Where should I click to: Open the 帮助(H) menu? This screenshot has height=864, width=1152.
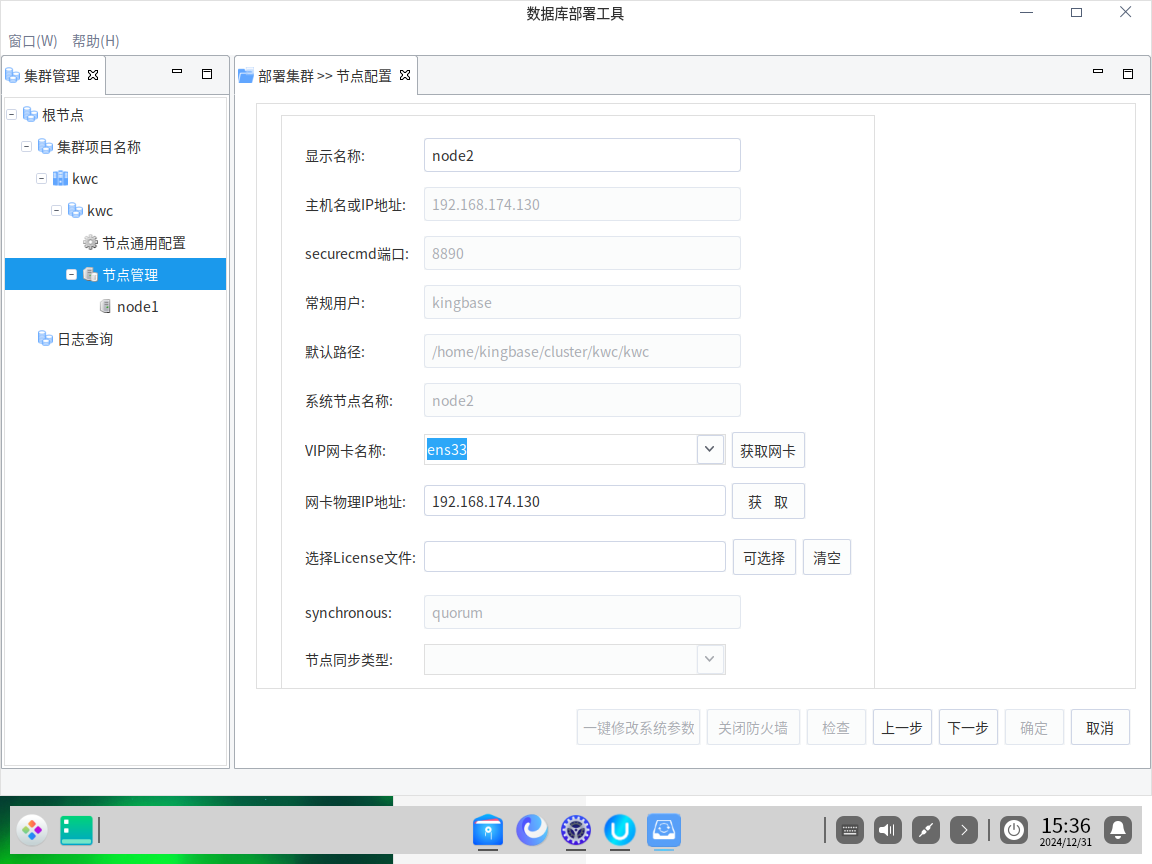[95, 41]
